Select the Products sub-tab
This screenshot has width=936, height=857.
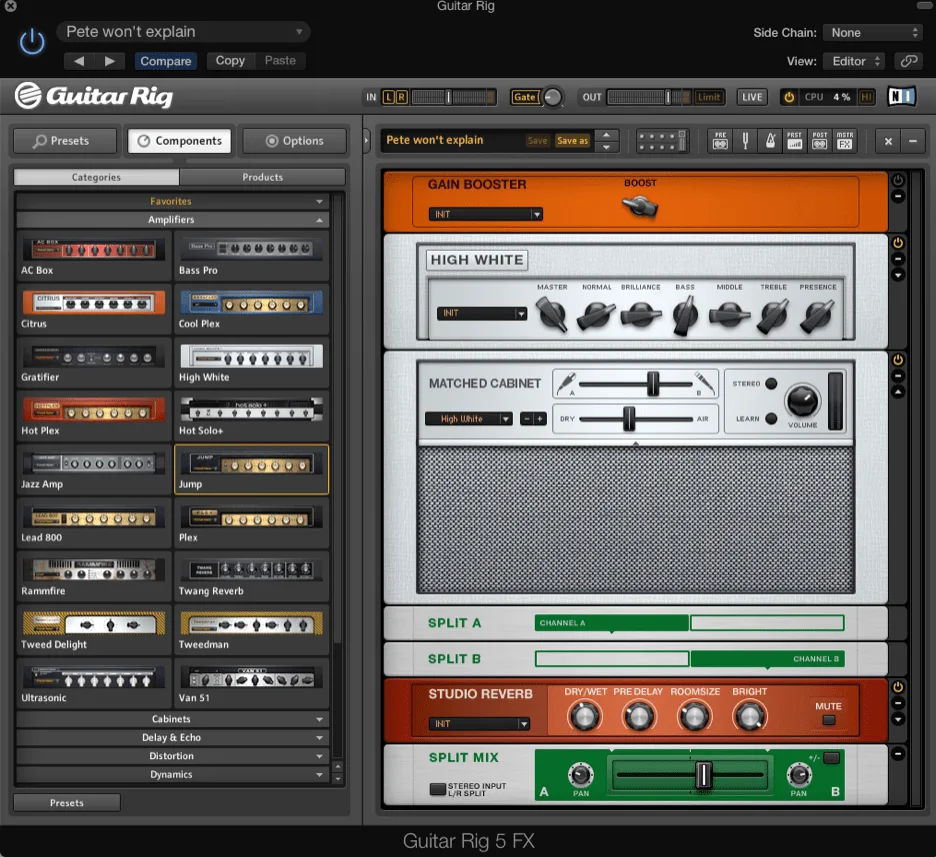[262, 177]
